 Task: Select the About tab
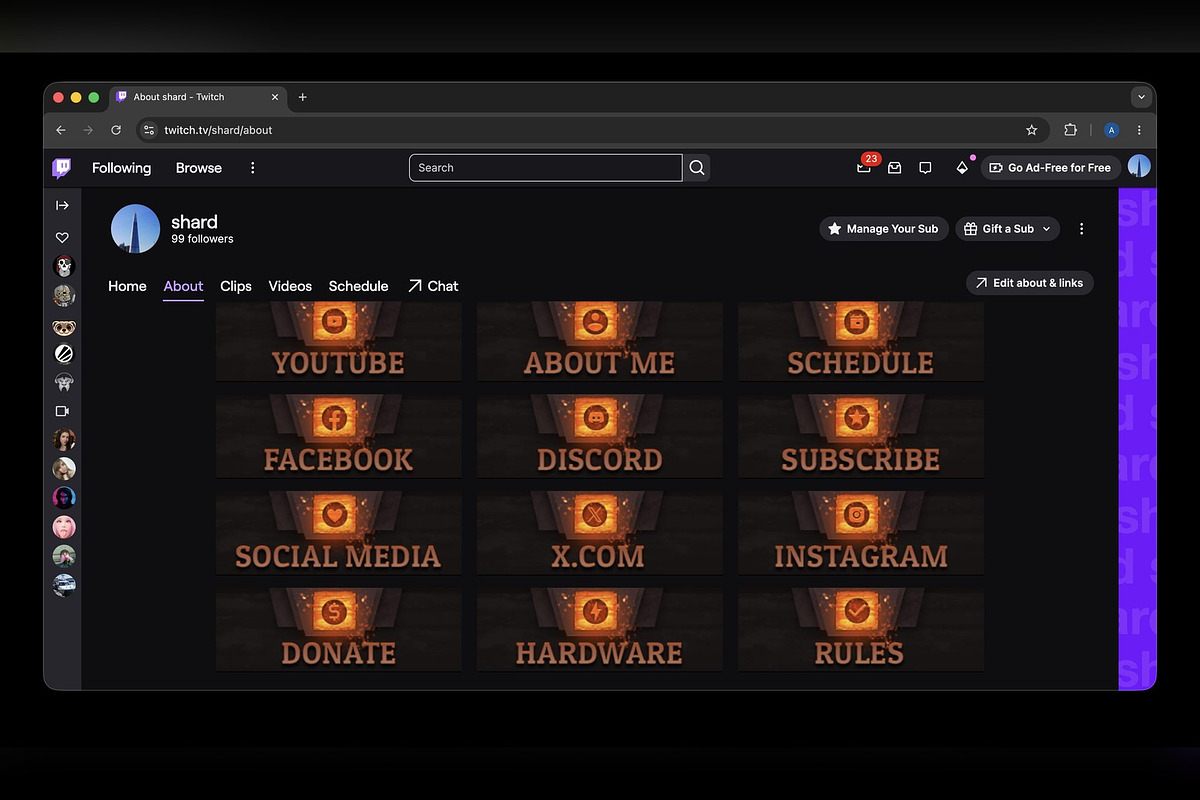pyautogui.click(x=183, y=286)
